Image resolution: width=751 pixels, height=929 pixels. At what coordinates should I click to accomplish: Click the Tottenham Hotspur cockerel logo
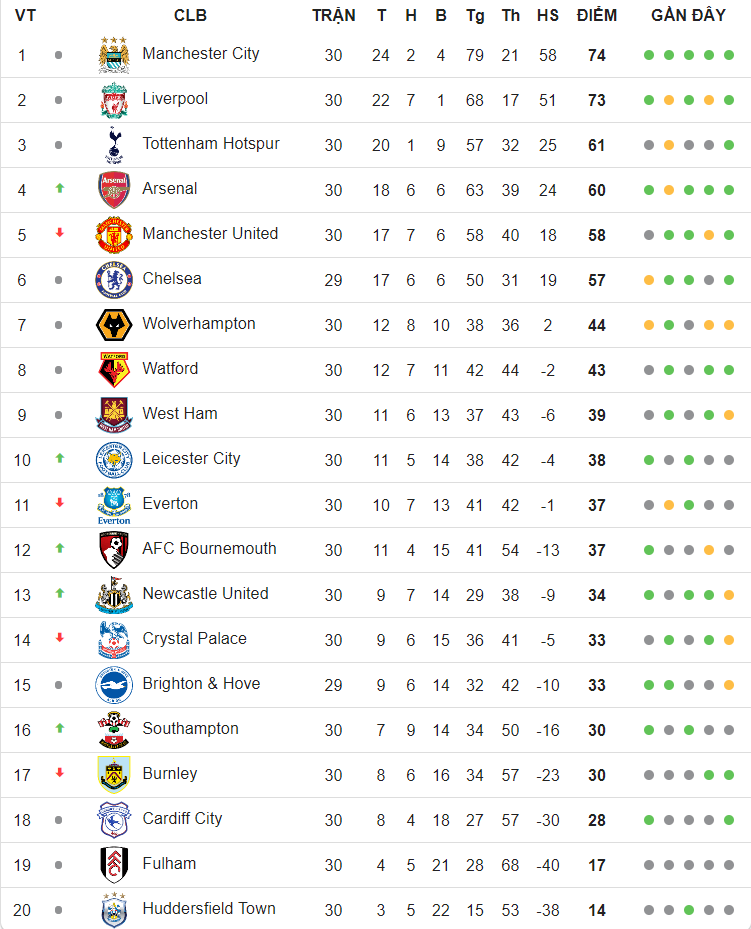coord(114,145)
